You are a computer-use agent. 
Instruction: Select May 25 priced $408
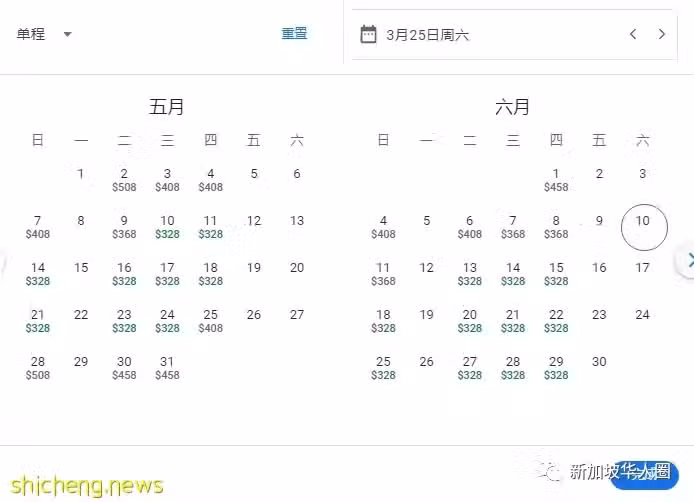pyautogui.click(x=211, y=321)
